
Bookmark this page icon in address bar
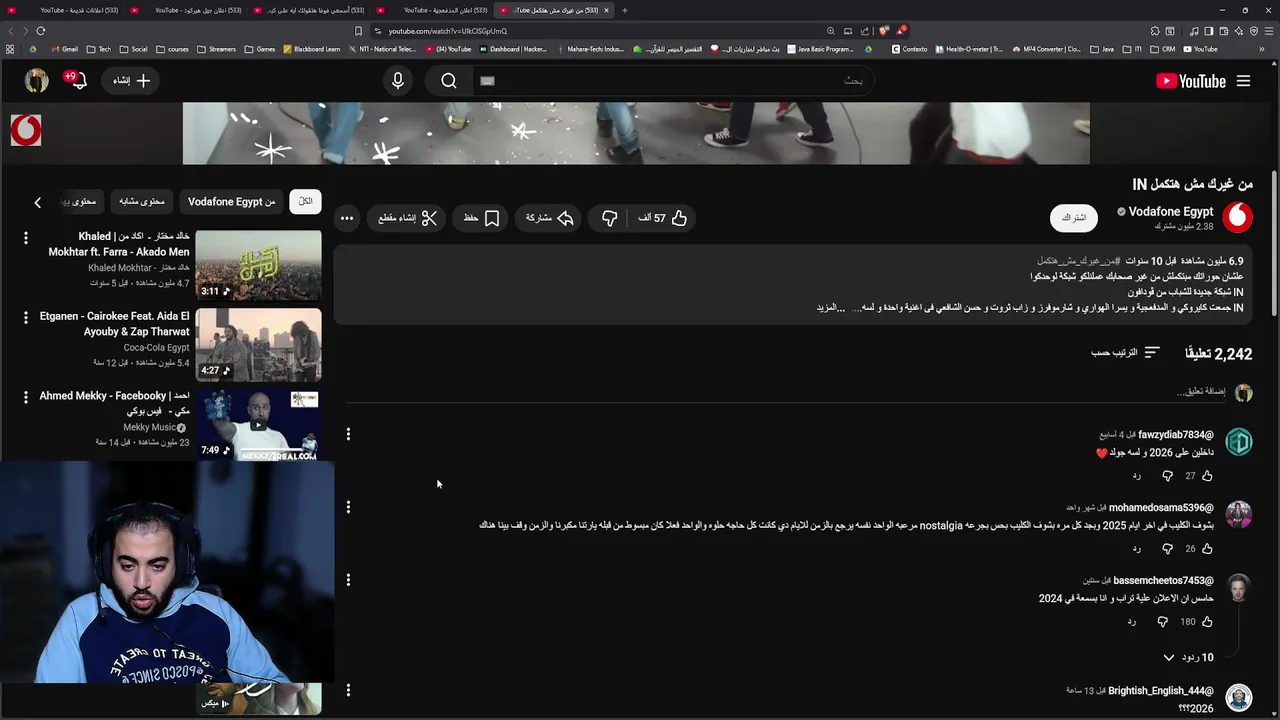[x=358, y=31]
